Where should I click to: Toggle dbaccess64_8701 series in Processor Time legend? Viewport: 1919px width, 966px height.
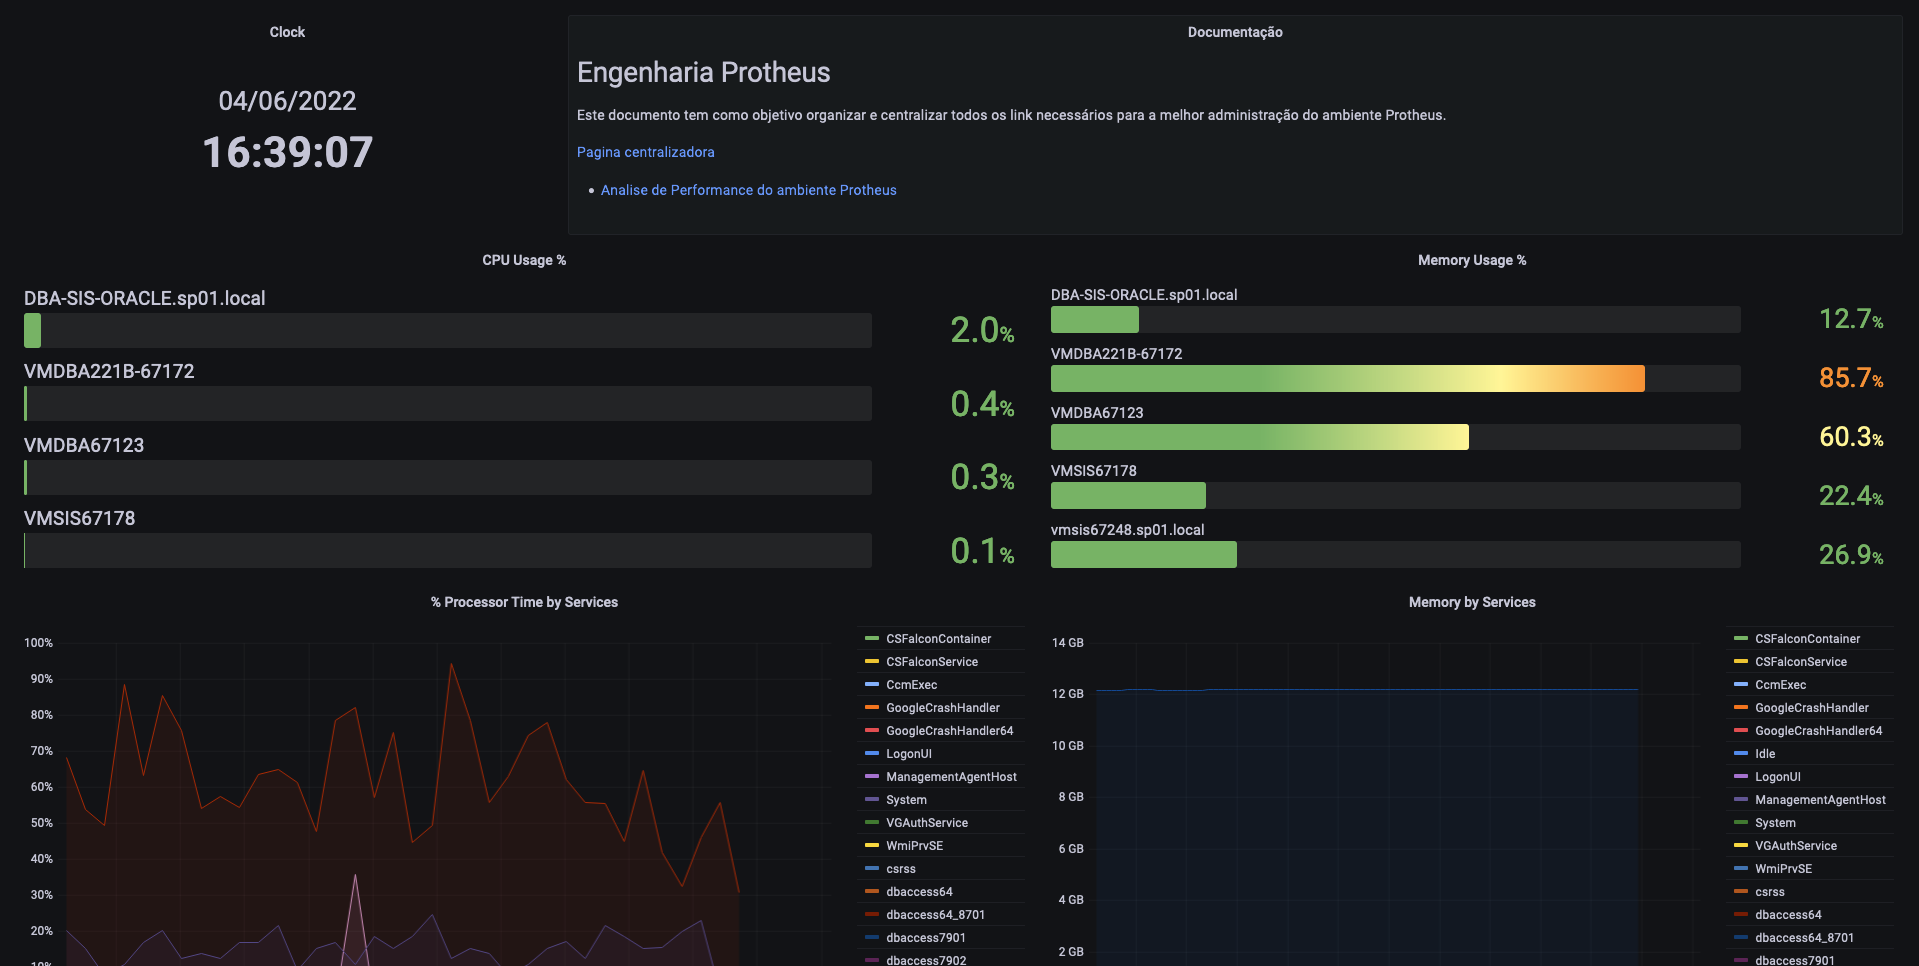(935, 915)
